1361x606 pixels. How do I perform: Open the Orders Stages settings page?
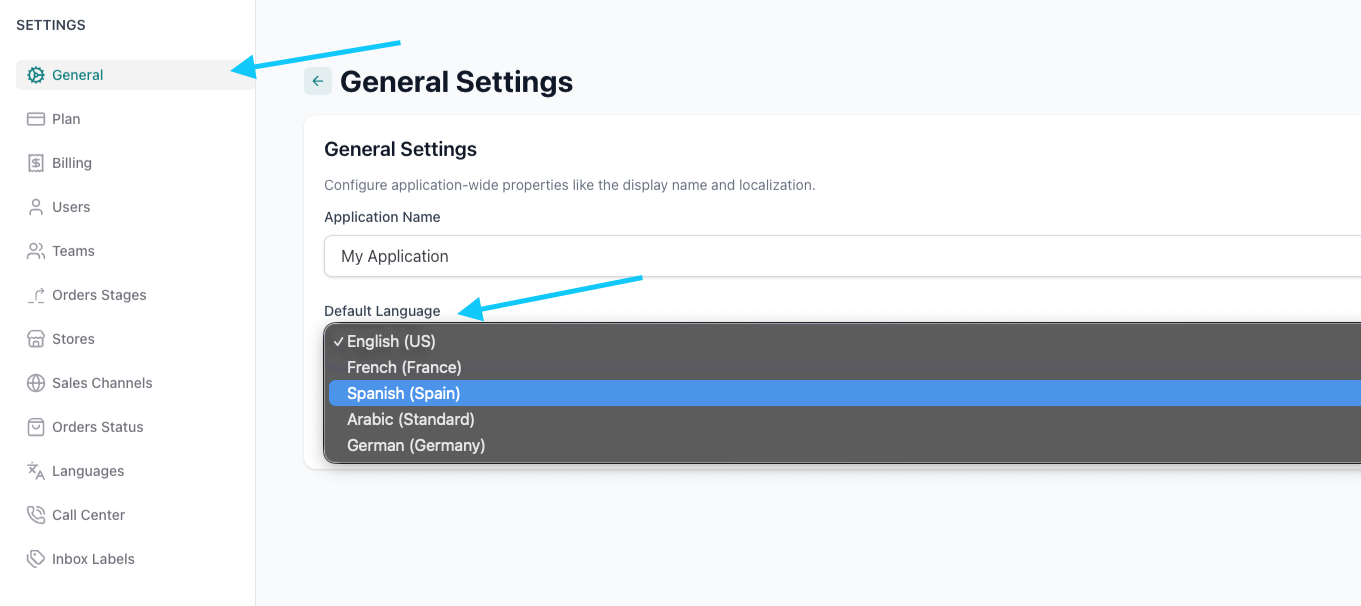coord(99,295)
